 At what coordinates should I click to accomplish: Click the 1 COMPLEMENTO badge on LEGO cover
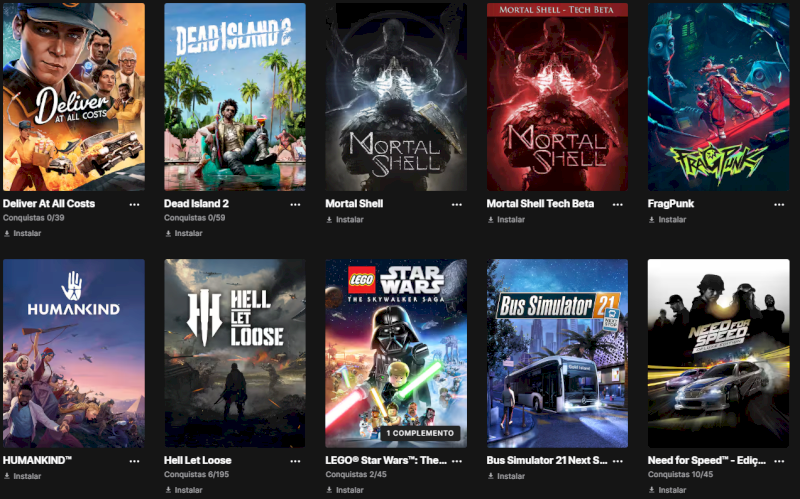(420, 433)
